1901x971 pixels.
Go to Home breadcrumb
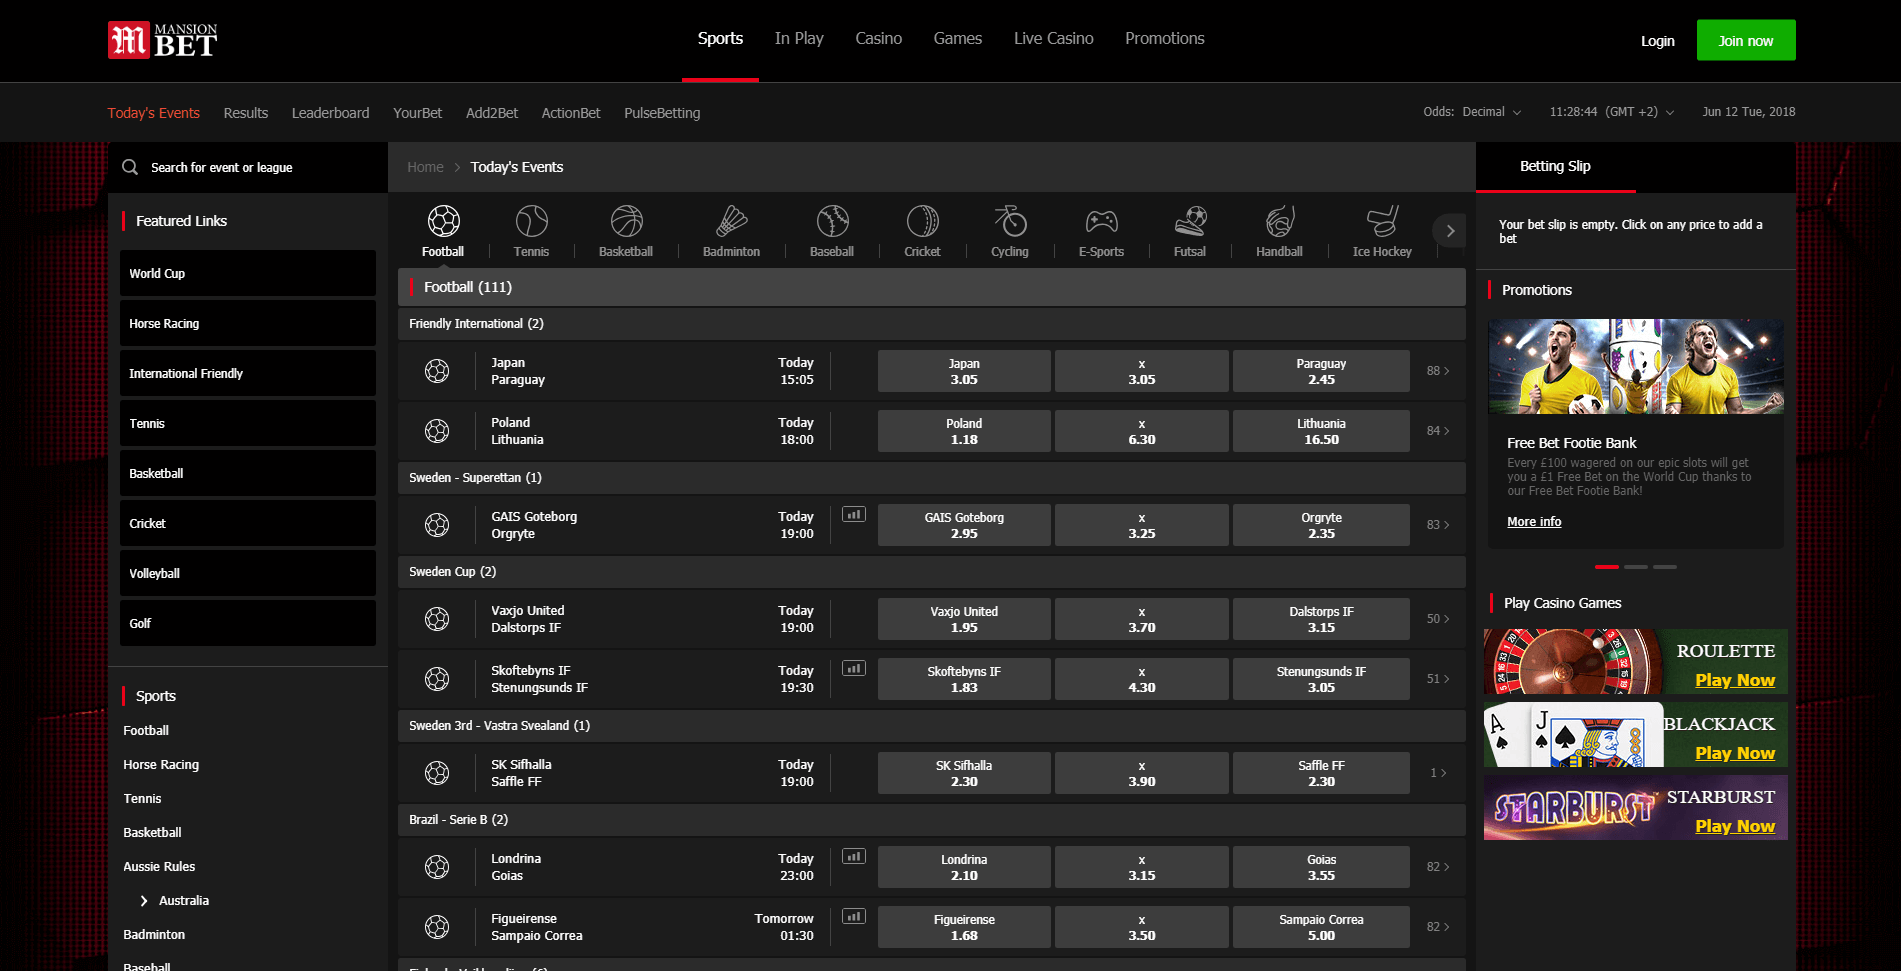click(x=425, y=167)
